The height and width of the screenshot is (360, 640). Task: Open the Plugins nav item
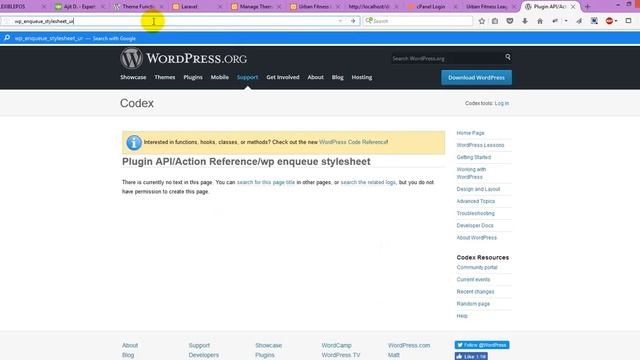point(193,77)
